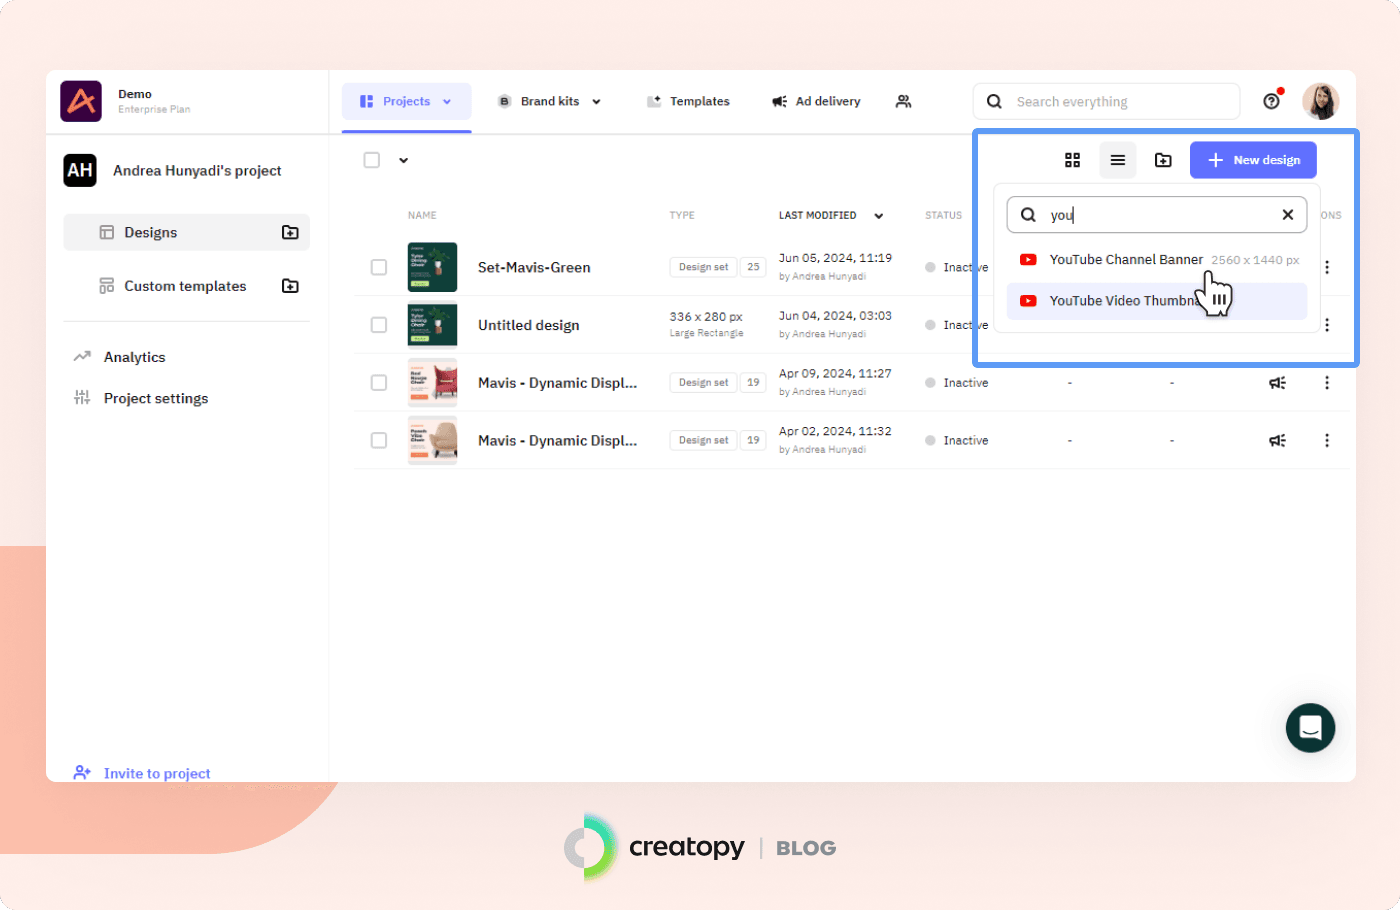Open the team members icon in top navigation
1400x910 pixels.
[x=903, y=101]
